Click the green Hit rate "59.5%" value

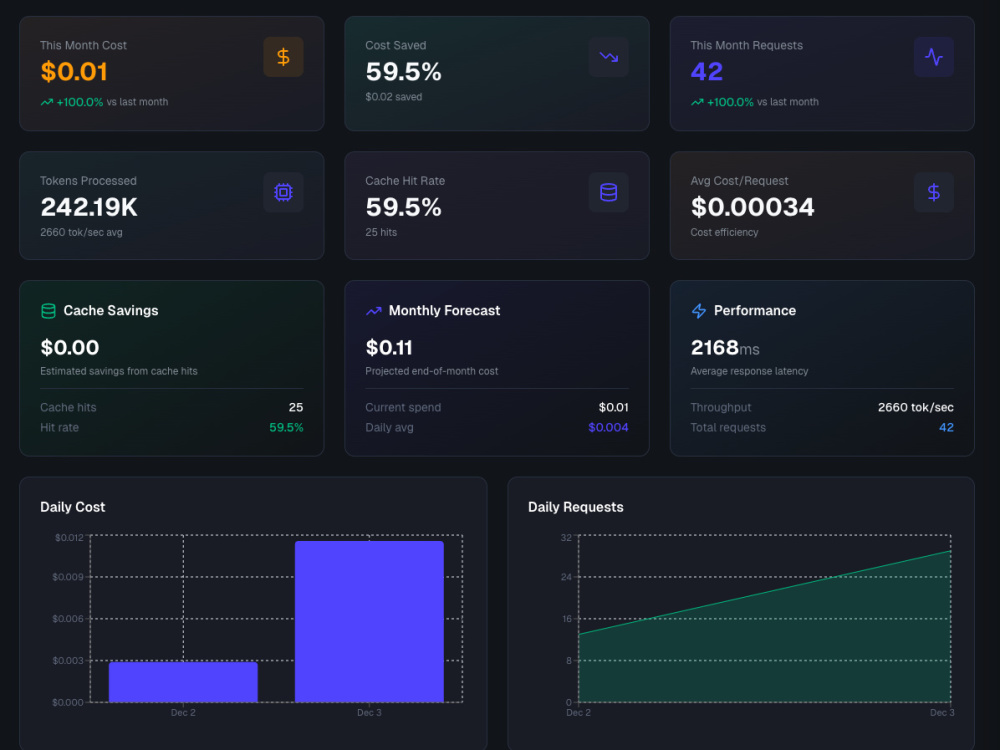pyautogui.click(x=286, y=427)
